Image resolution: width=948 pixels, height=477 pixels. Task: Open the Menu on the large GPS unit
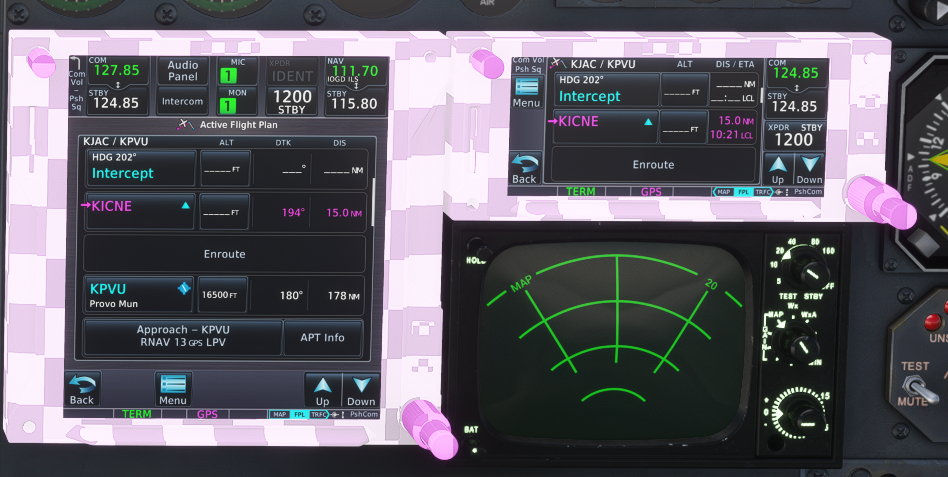(173, 388)
